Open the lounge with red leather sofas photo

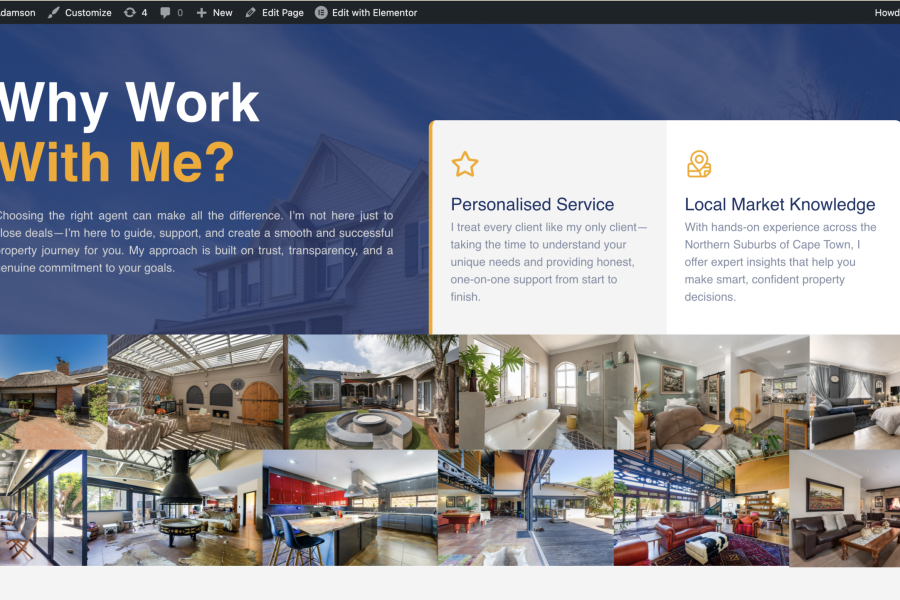700,508
